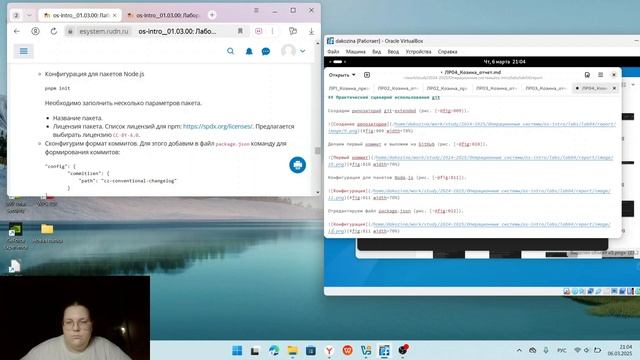Click the 'Конфигурация для пакетов Node.js' heading
The image size is (640, 360).
[x=94, y=74]
